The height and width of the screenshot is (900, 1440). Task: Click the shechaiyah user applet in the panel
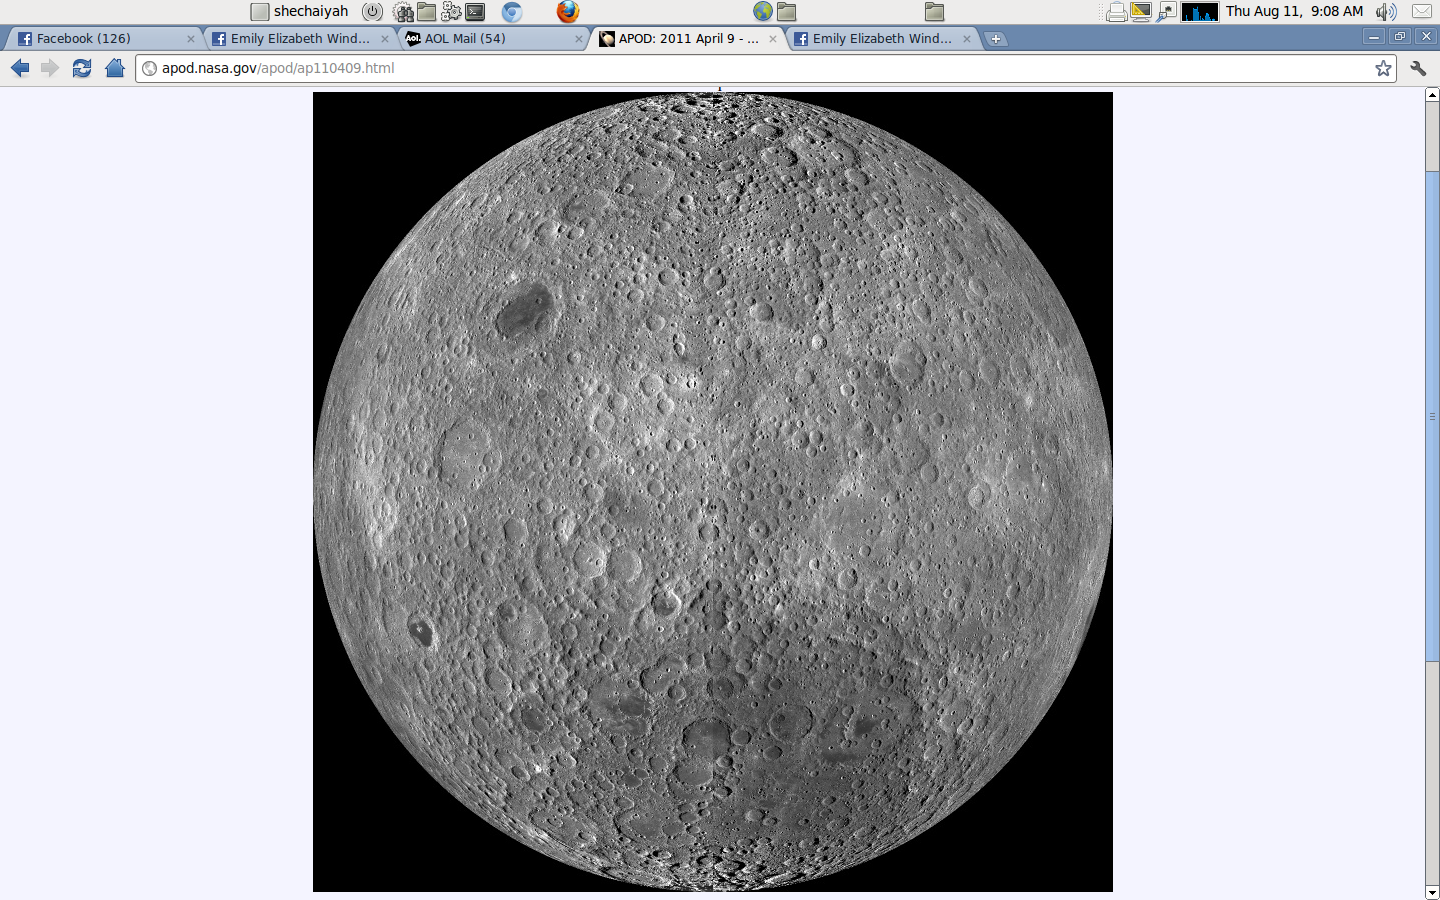pyautogui.click(x=300, y=12)
